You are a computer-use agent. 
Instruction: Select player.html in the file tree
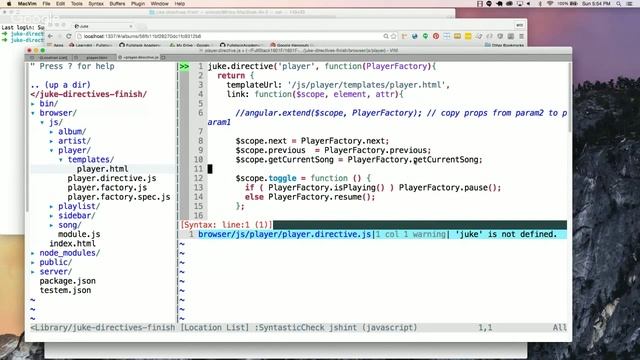click(x=102, y=169)
